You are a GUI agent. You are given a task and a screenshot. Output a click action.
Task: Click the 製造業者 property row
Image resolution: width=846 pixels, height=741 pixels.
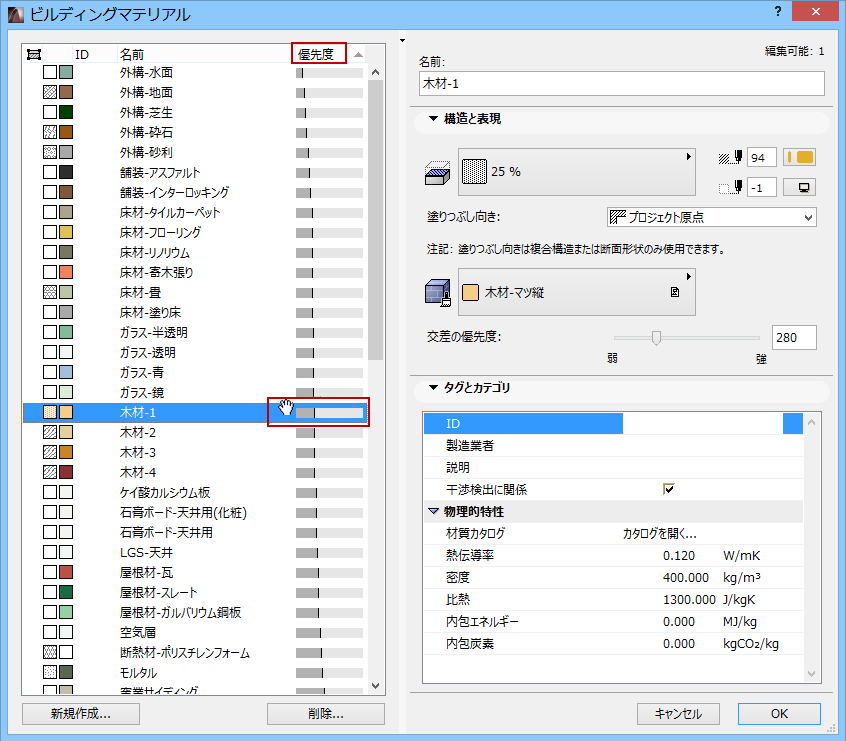pos(613,445)
